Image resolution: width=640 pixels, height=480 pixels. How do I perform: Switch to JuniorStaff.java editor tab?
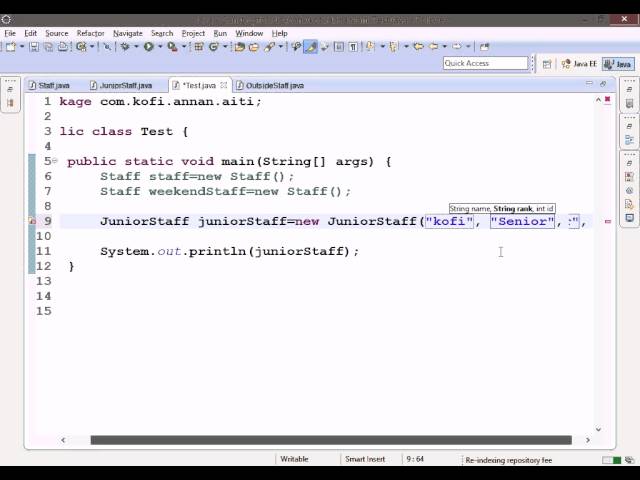pos(121,86)
